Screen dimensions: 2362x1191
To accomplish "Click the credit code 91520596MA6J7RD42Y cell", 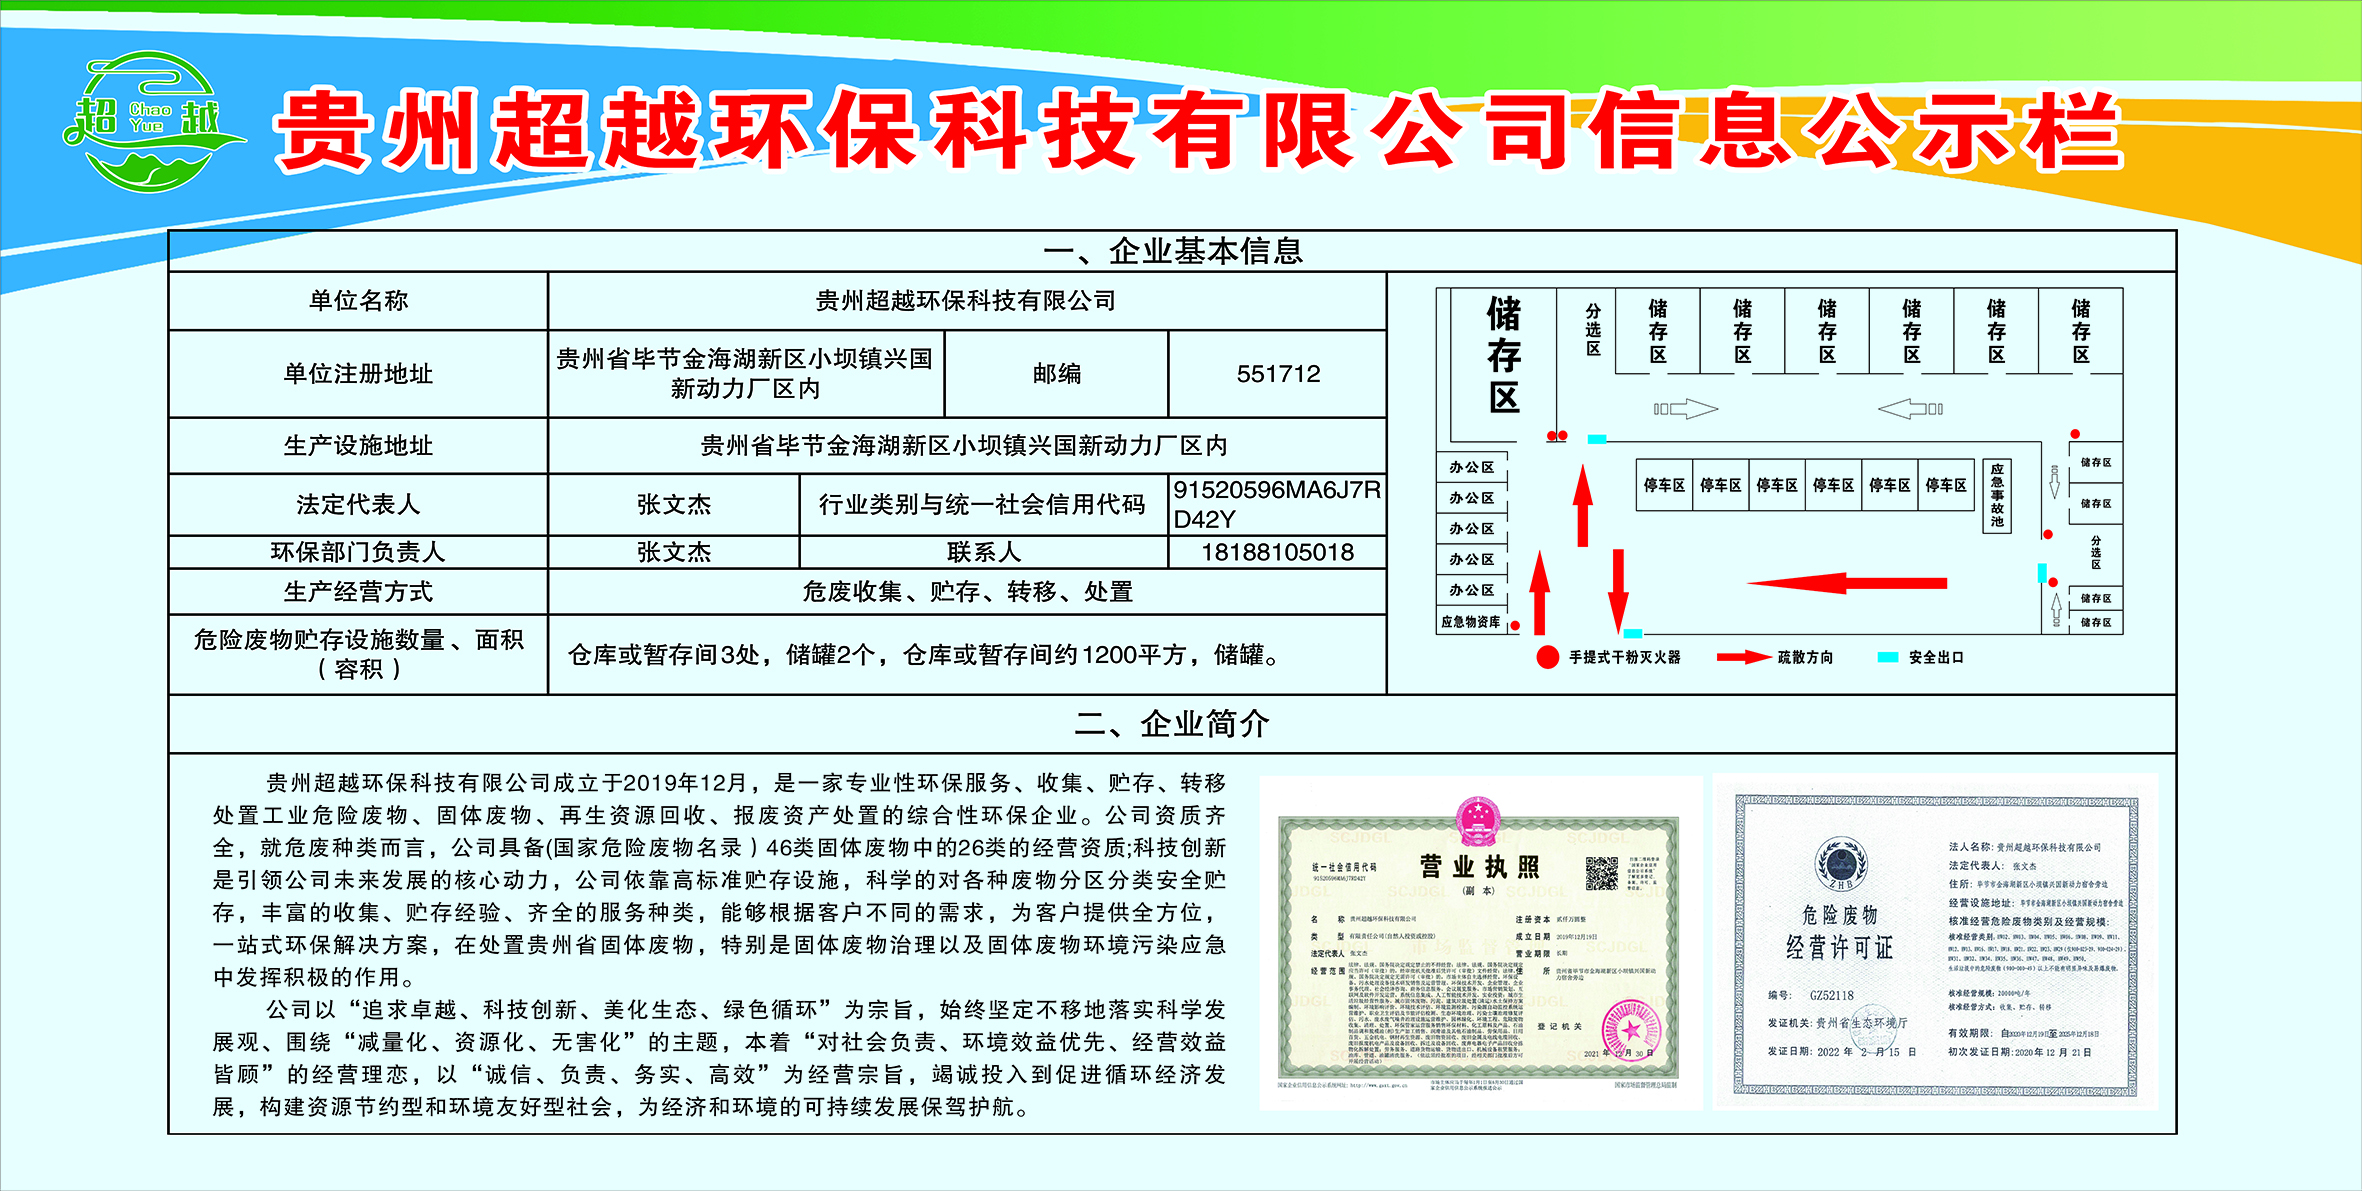I will coord(1277,504).
